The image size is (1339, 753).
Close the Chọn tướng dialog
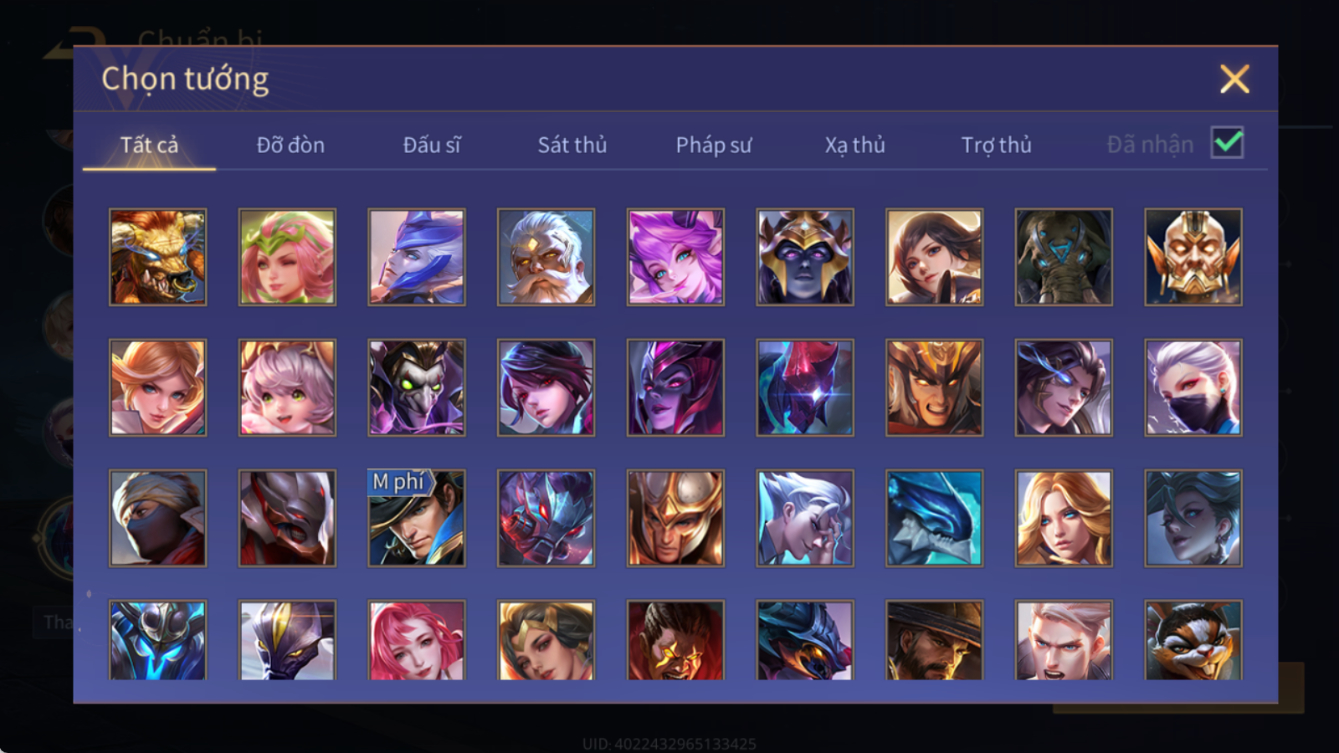point(1234,79)
